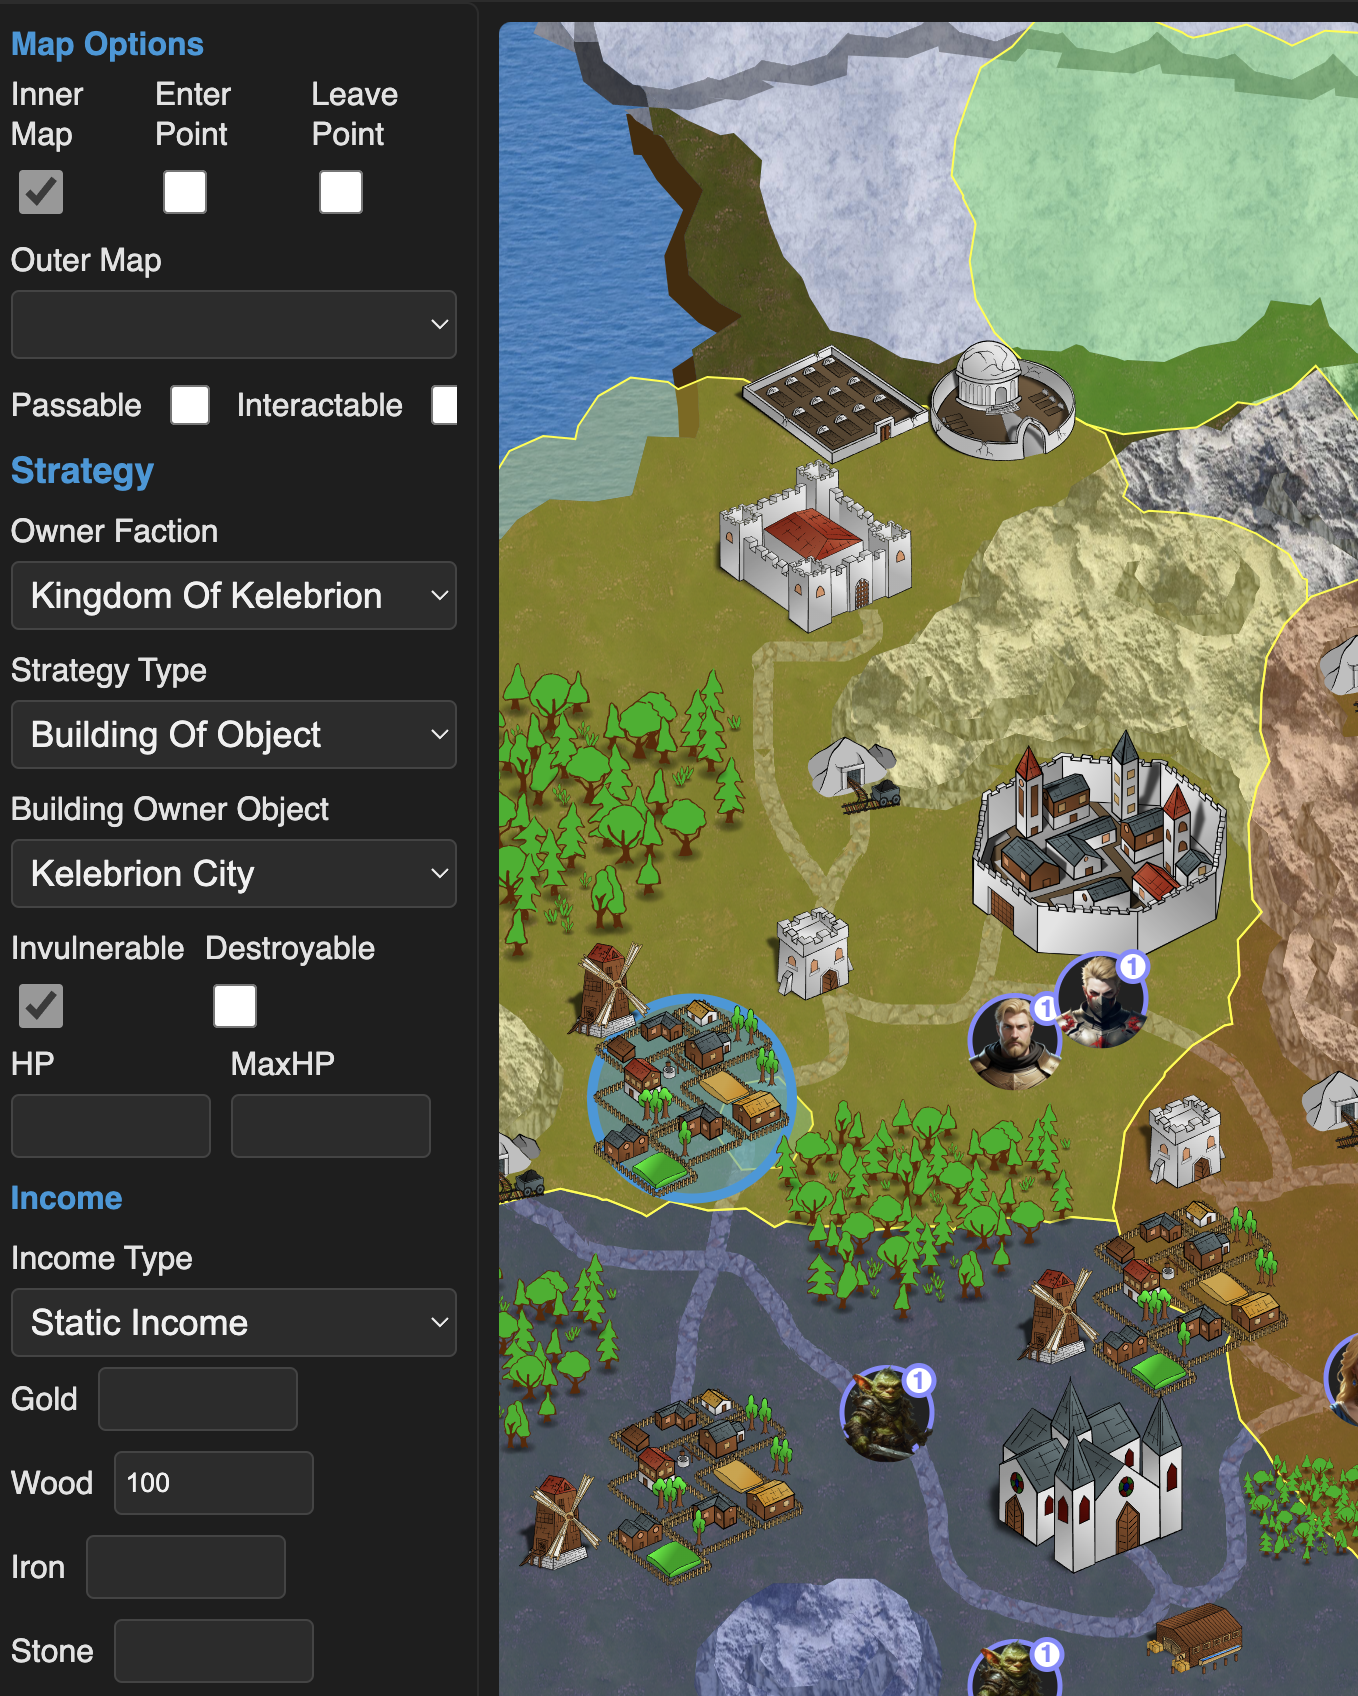The width and height of the screenshot is (1358, 1696).
Task: Select the mine entrance with cart below the castle
Action: pyautogui.click(x=854, y=775)
